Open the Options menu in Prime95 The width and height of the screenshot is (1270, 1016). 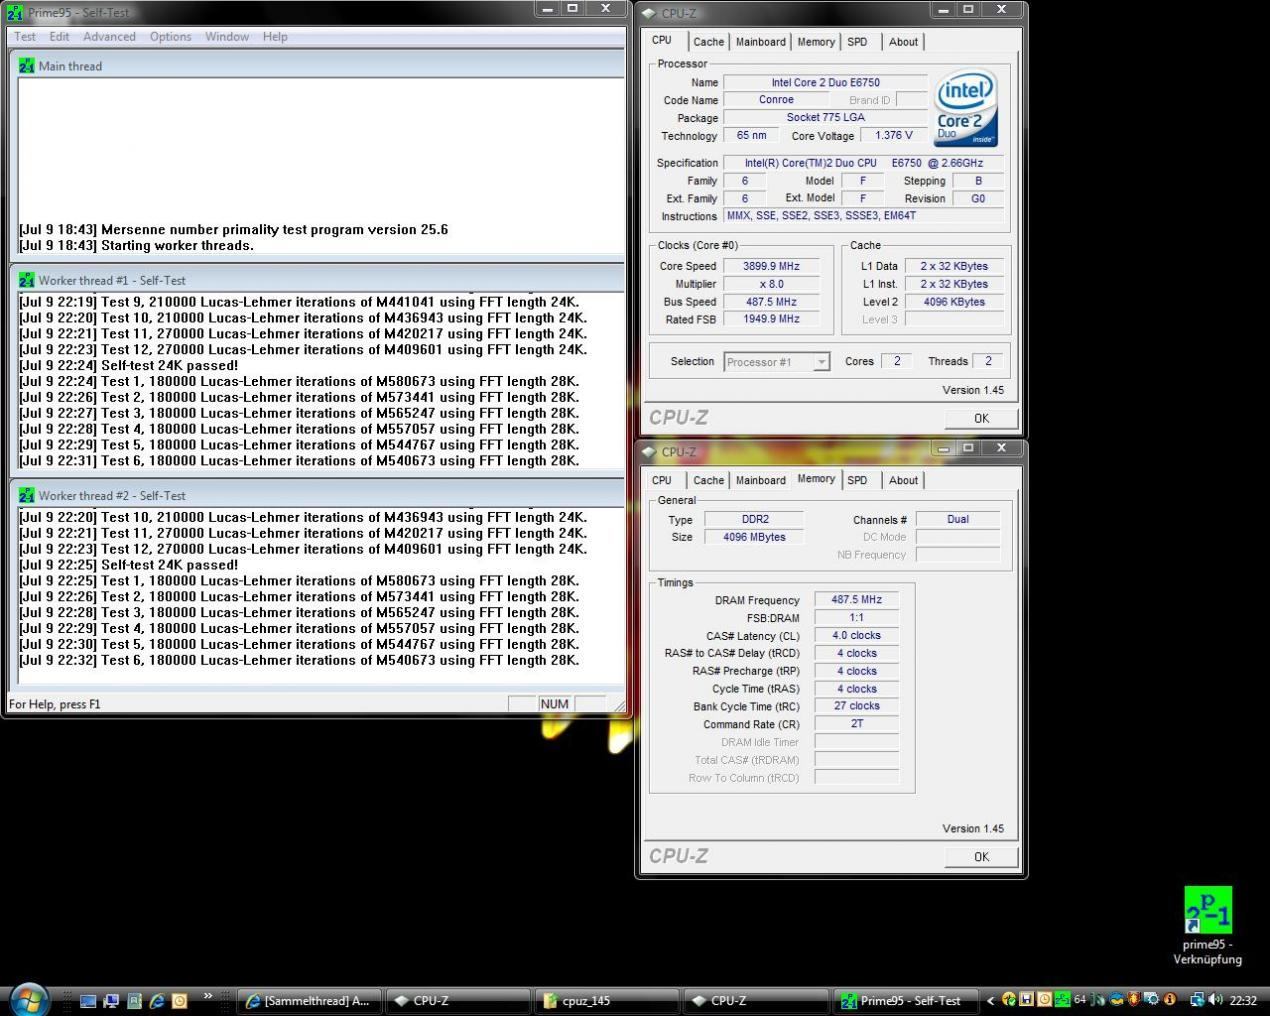pyautogui.click(x=170, y=37)
